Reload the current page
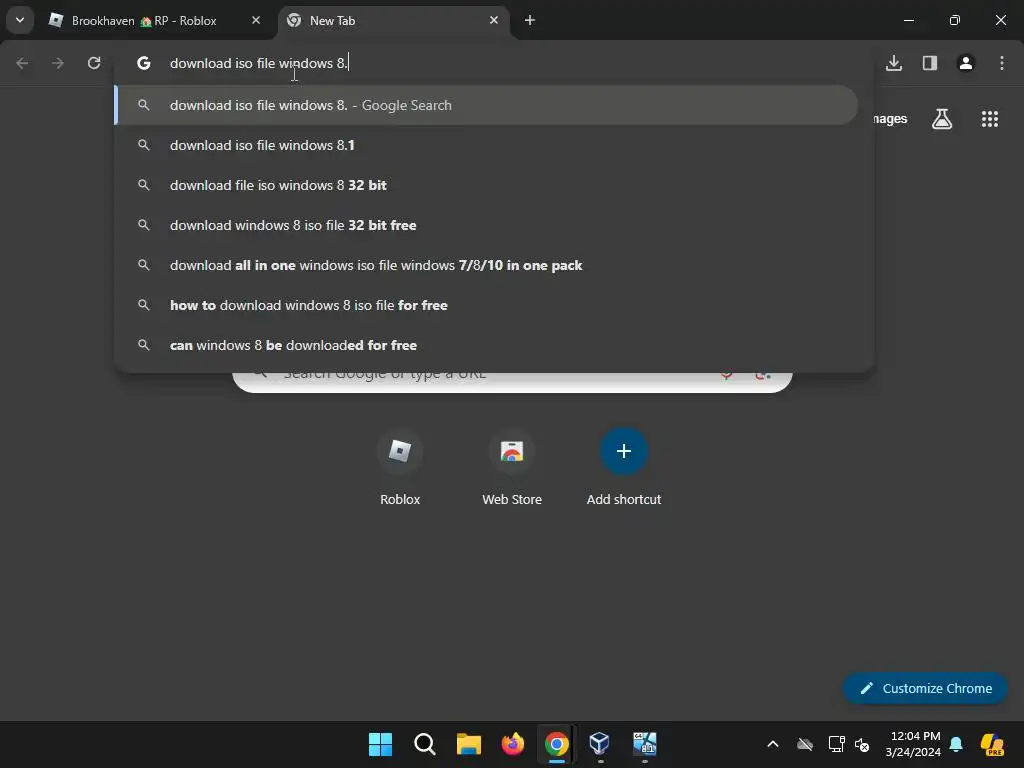 pyautogui.click(x=94, y=63)
